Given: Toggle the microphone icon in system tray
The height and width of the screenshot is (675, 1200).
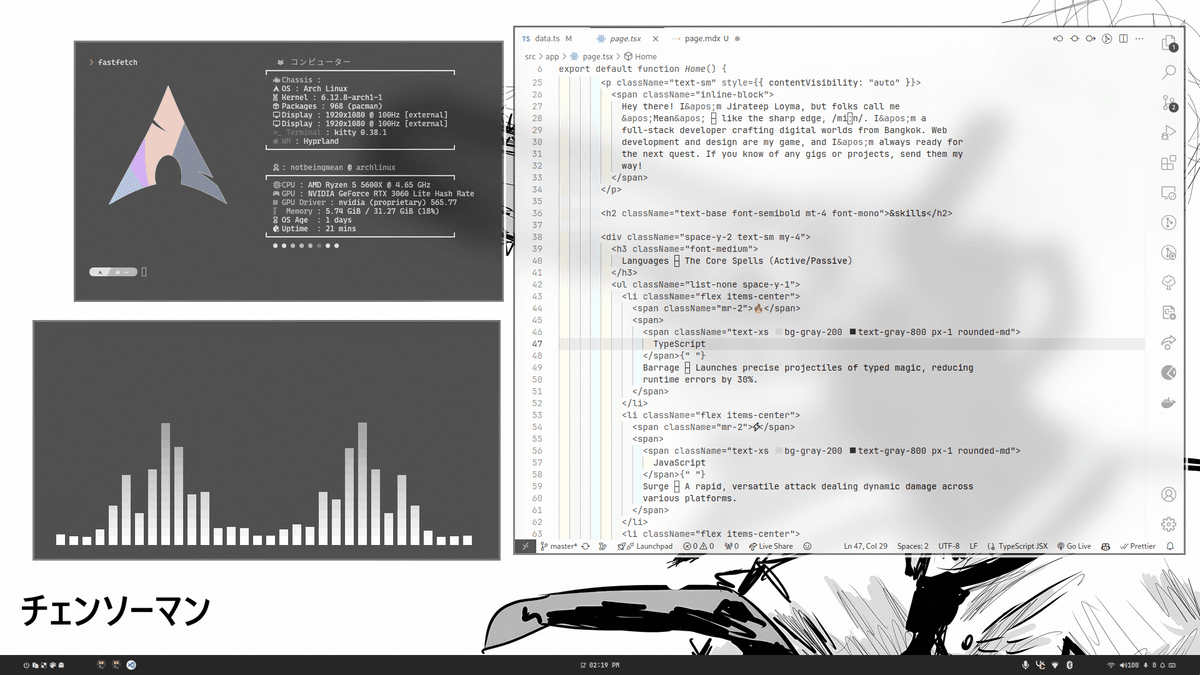Looking at the screenshot, I should (1025, 663).
